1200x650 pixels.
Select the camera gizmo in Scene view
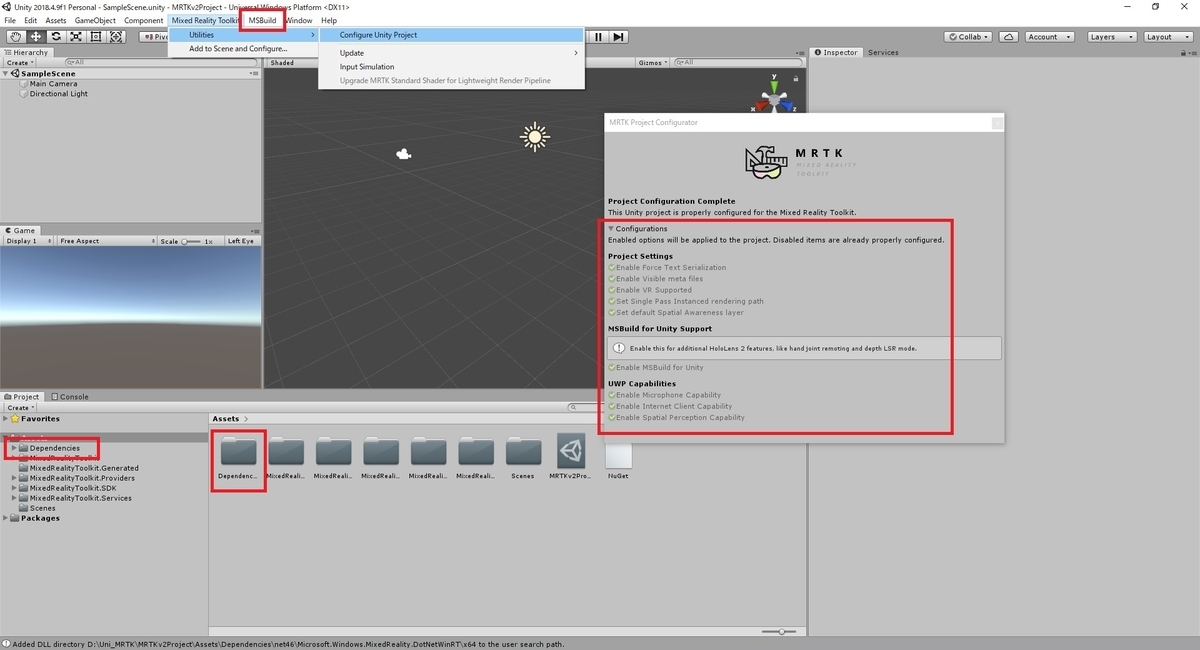point(403,154)
